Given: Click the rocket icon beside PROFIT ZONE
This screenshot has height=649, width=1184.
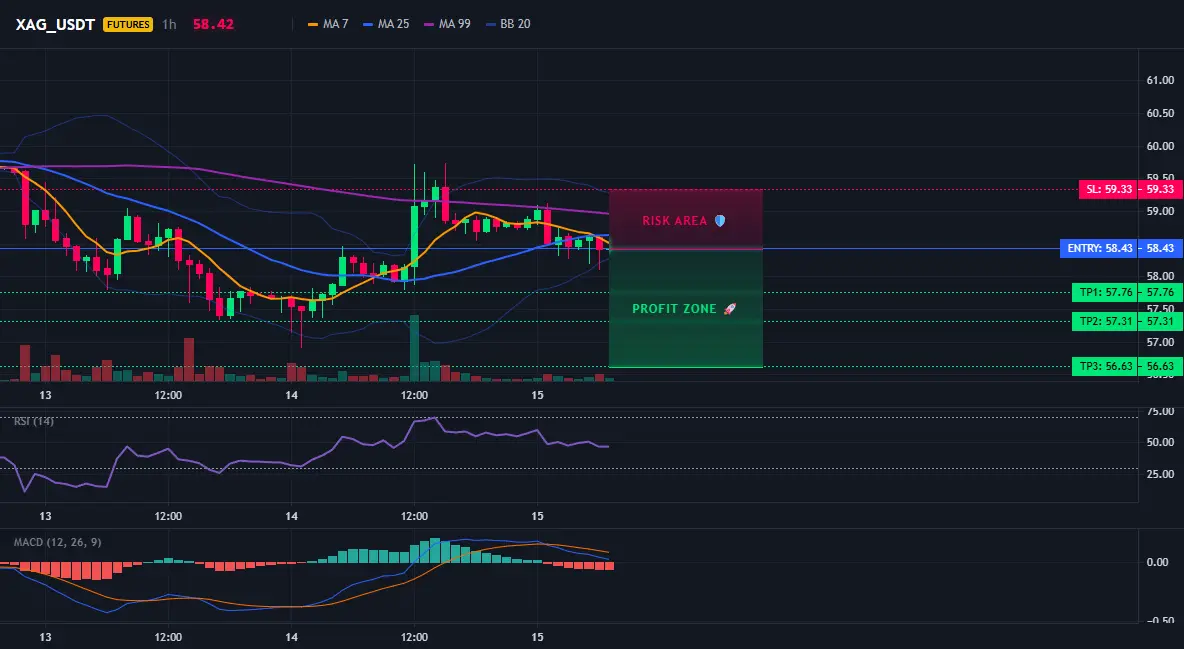Looking at the screenshot, I should point(729,308).
